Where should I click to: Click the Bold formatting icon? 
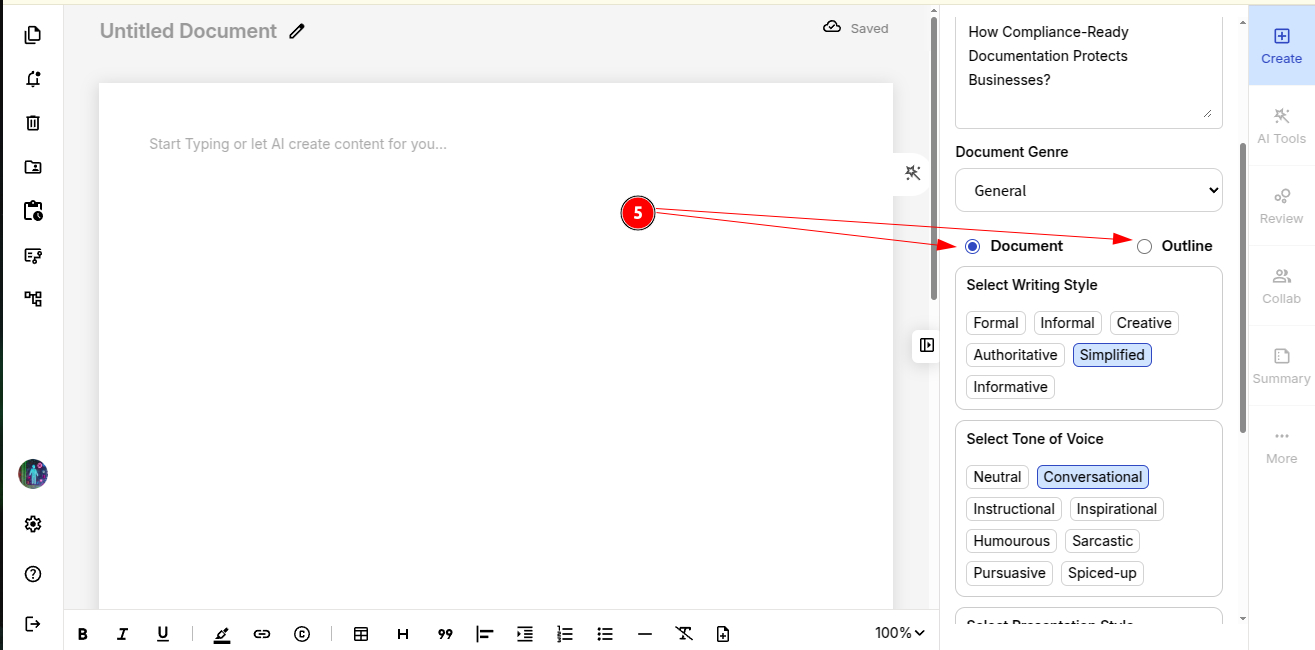(x=83, y=633)
